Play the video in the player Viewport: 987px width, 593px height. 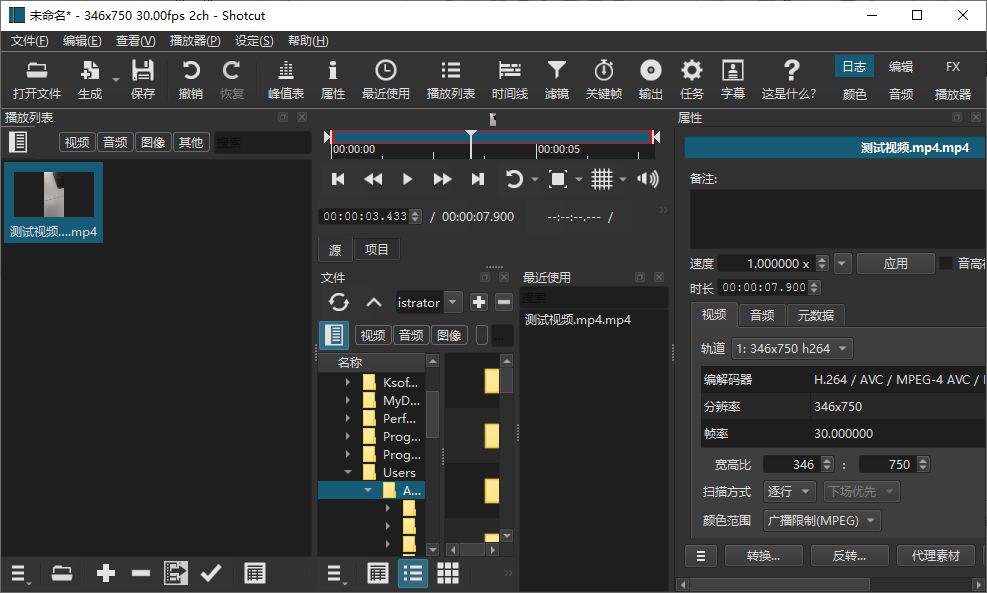click(x=407, y=179)
